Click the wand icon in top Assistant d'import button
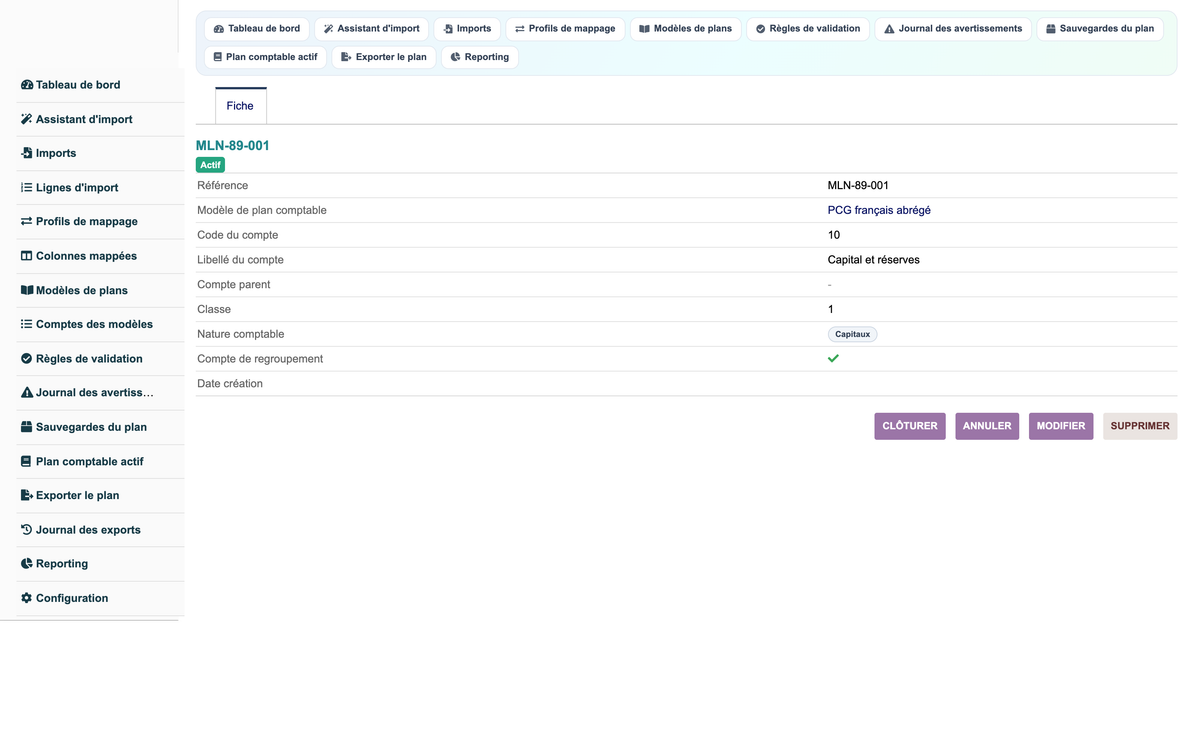This screenshot has width=1200, height=743. click(328, 29)
